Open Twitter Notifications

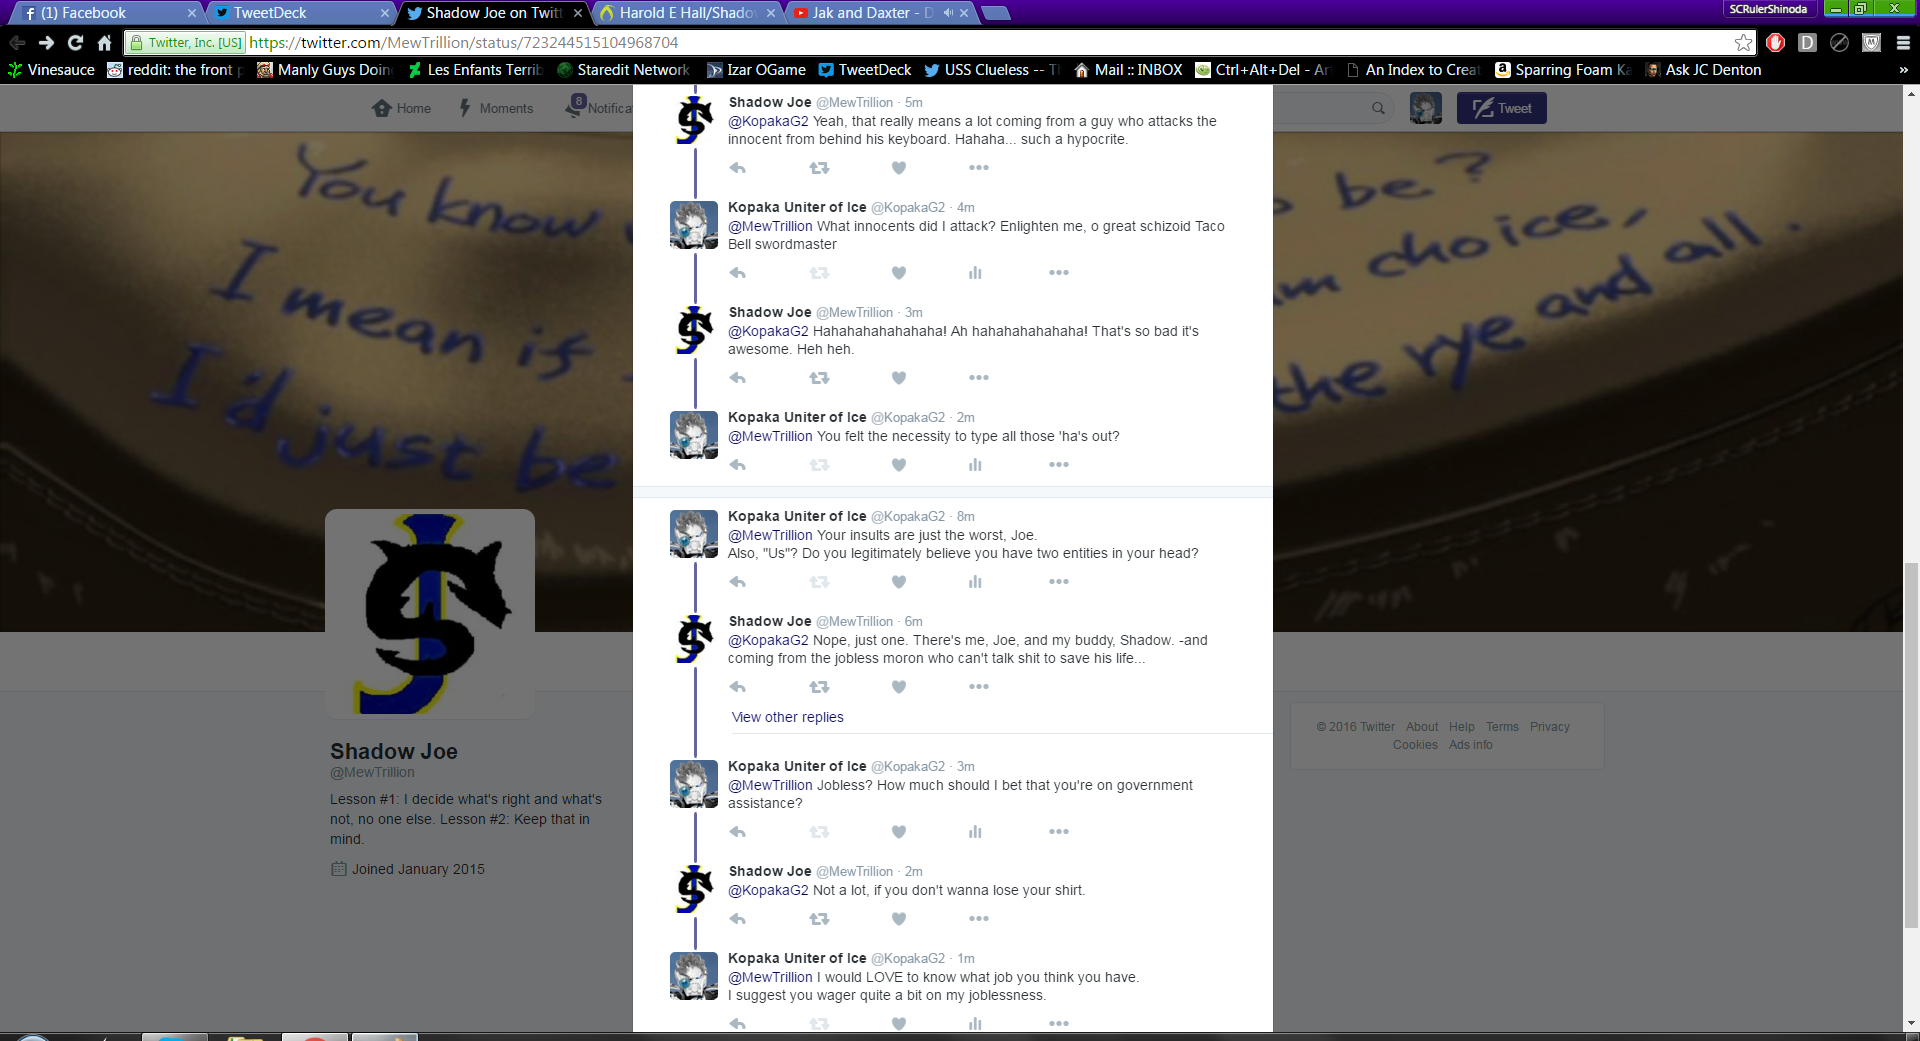coord(598,107)
